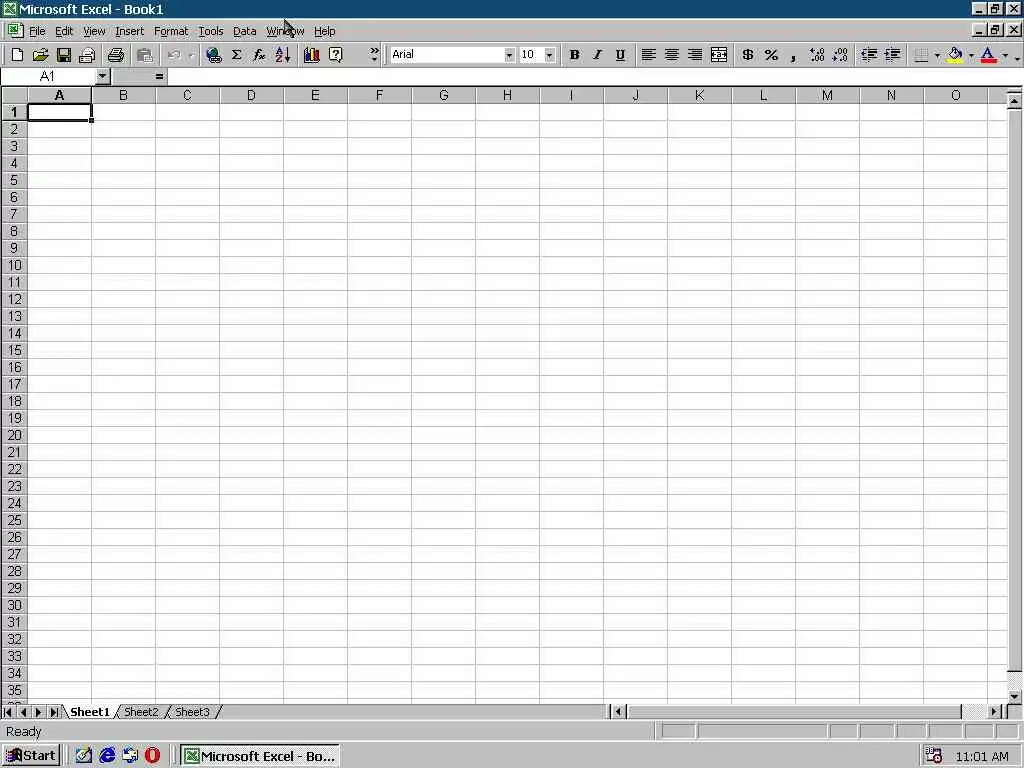Image resolution: width=1024 pixels, height=768 pixels.
Task: Select row 10 header
Action: (x=14, y=265)
